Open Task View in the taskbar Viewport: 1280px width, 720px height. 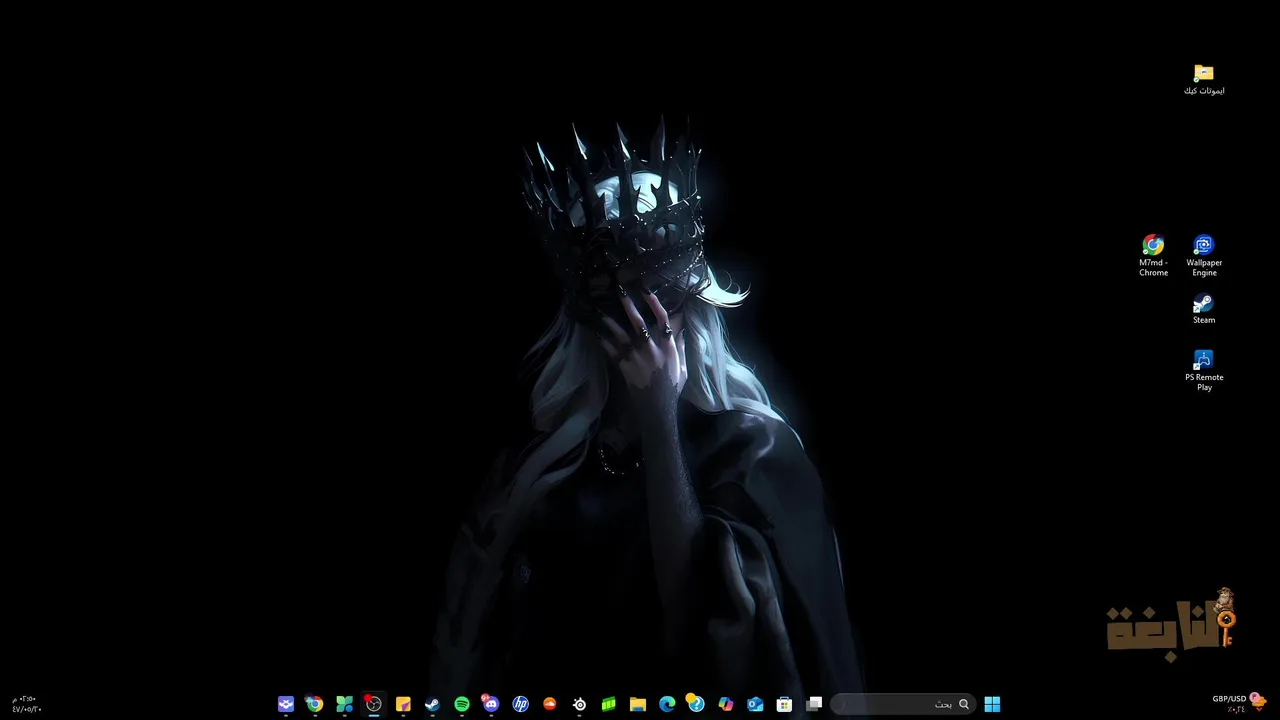point(814,704)
